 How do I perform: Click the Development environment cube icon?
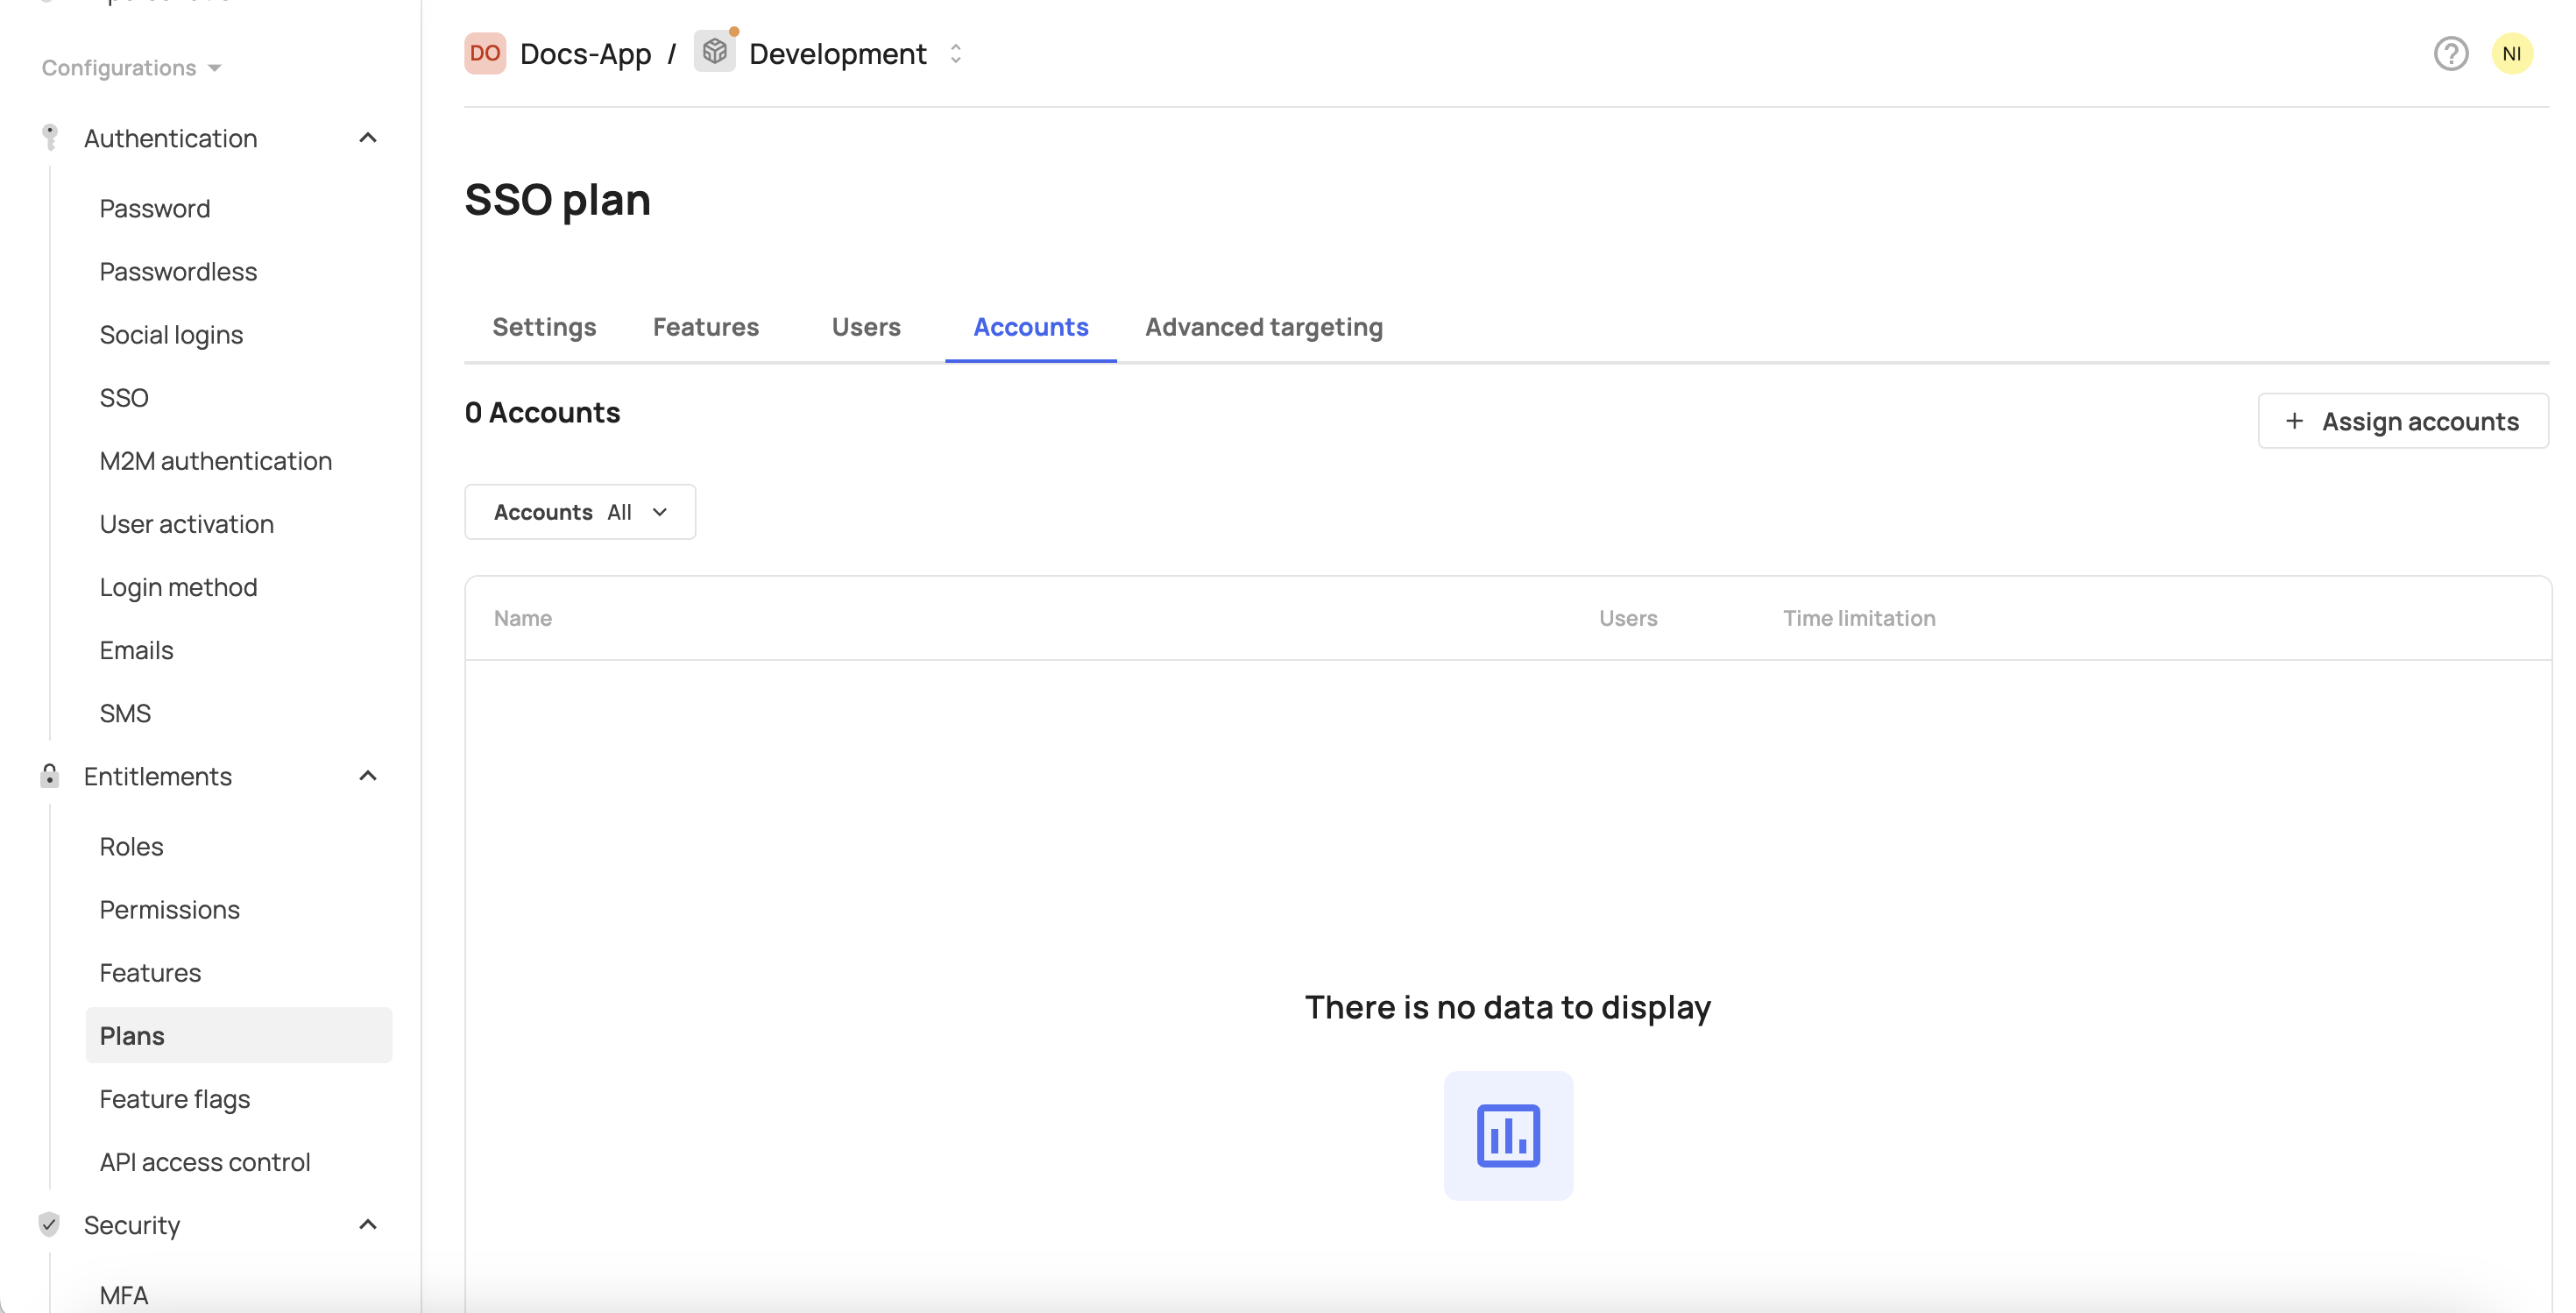coord(714,52)
